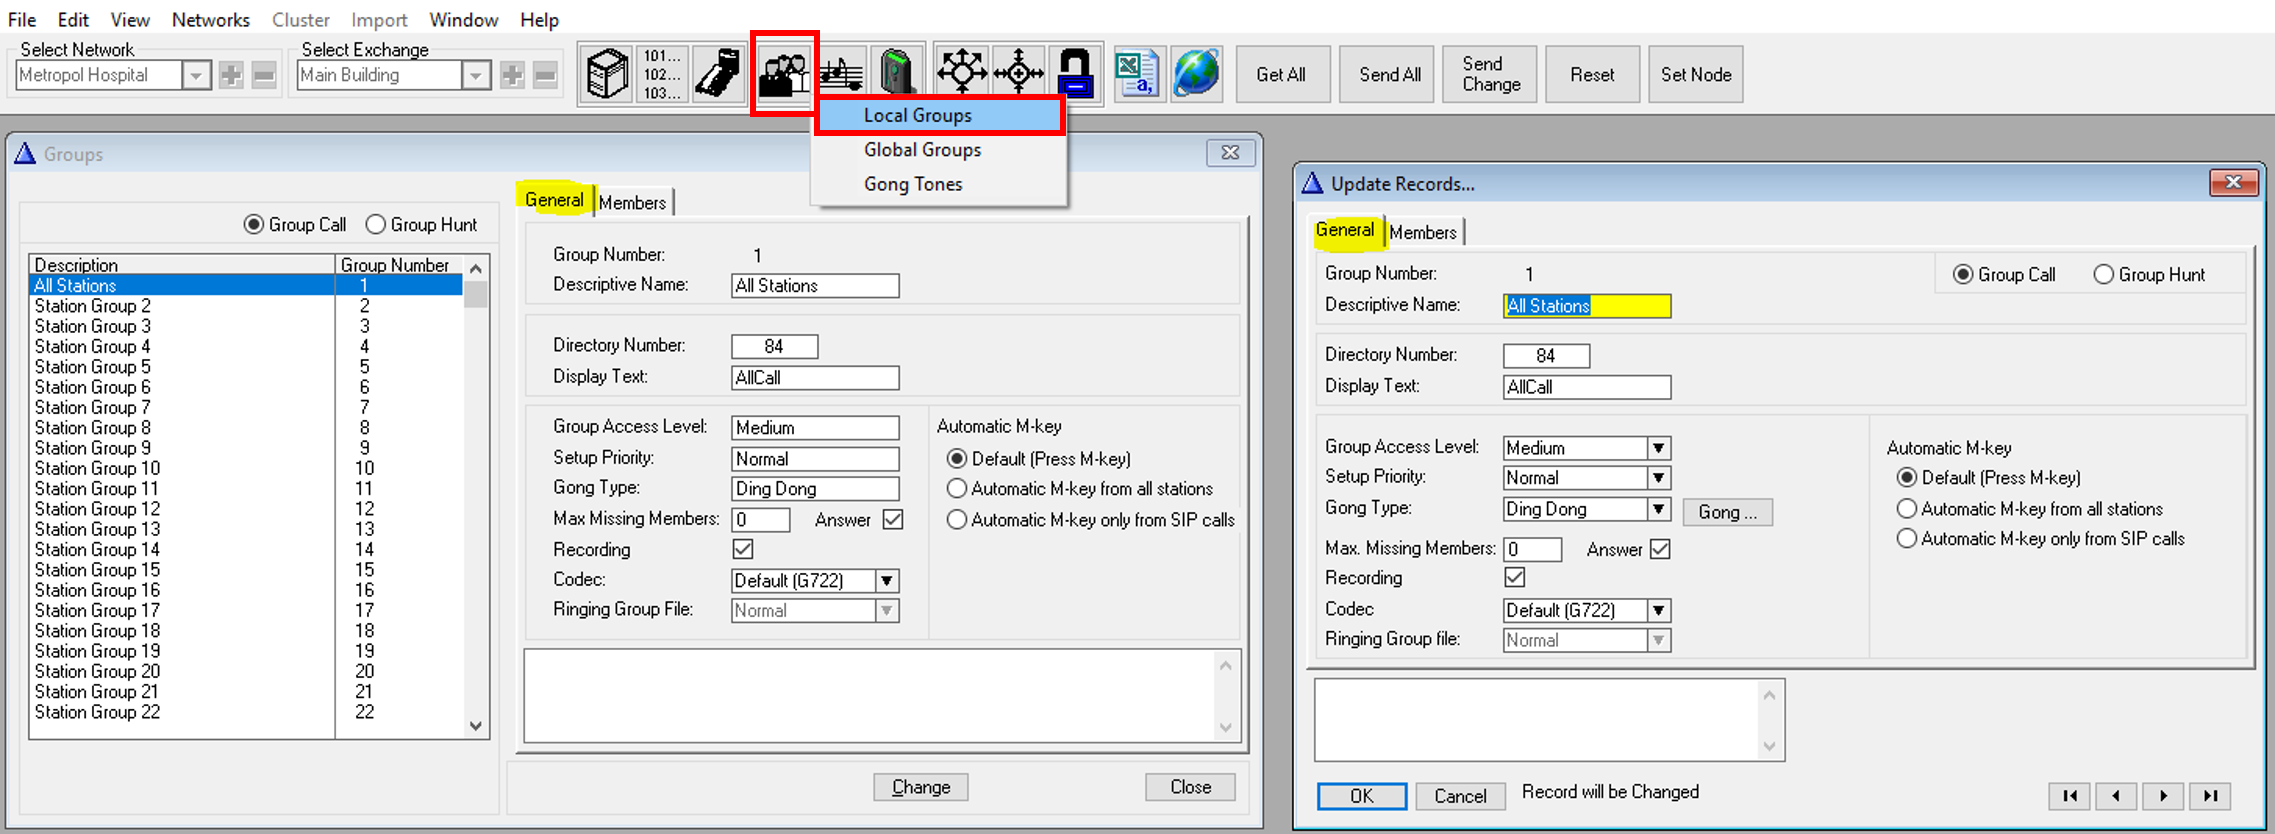Open the 101/102/103 directory numbers tool
The image size is (2275, 834).
coord(661,74)
